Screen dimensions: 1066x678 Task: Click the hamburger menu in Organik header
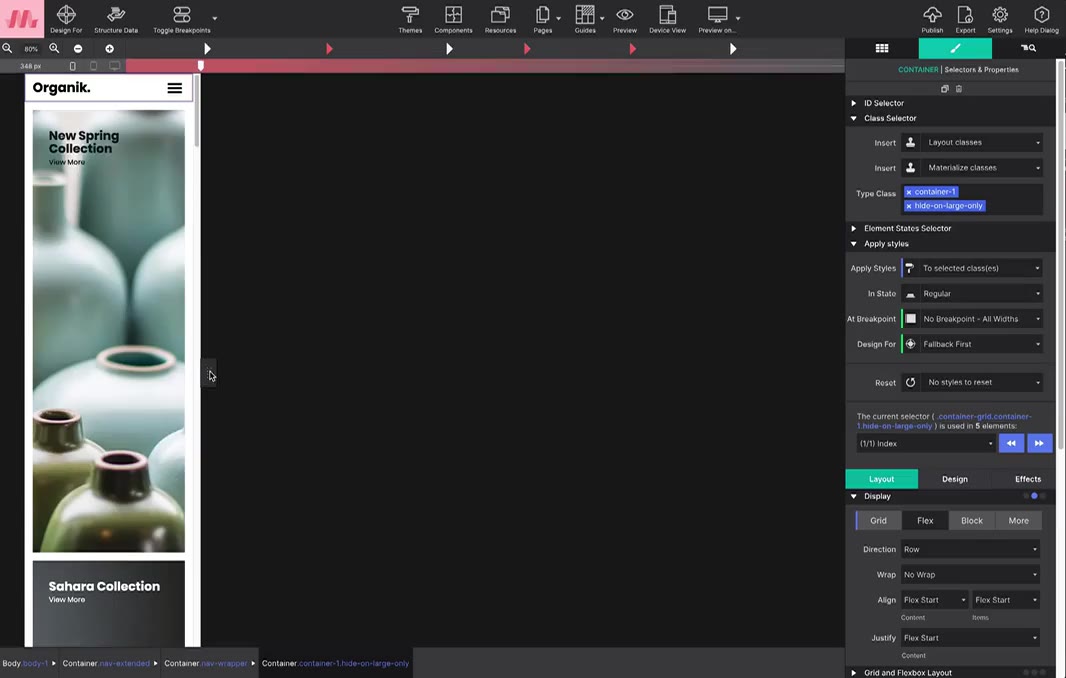(174, 88)
